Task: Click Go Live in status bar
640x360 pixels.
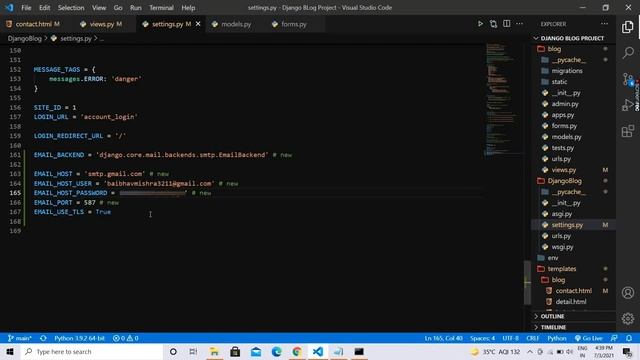Action: [589, 338]
